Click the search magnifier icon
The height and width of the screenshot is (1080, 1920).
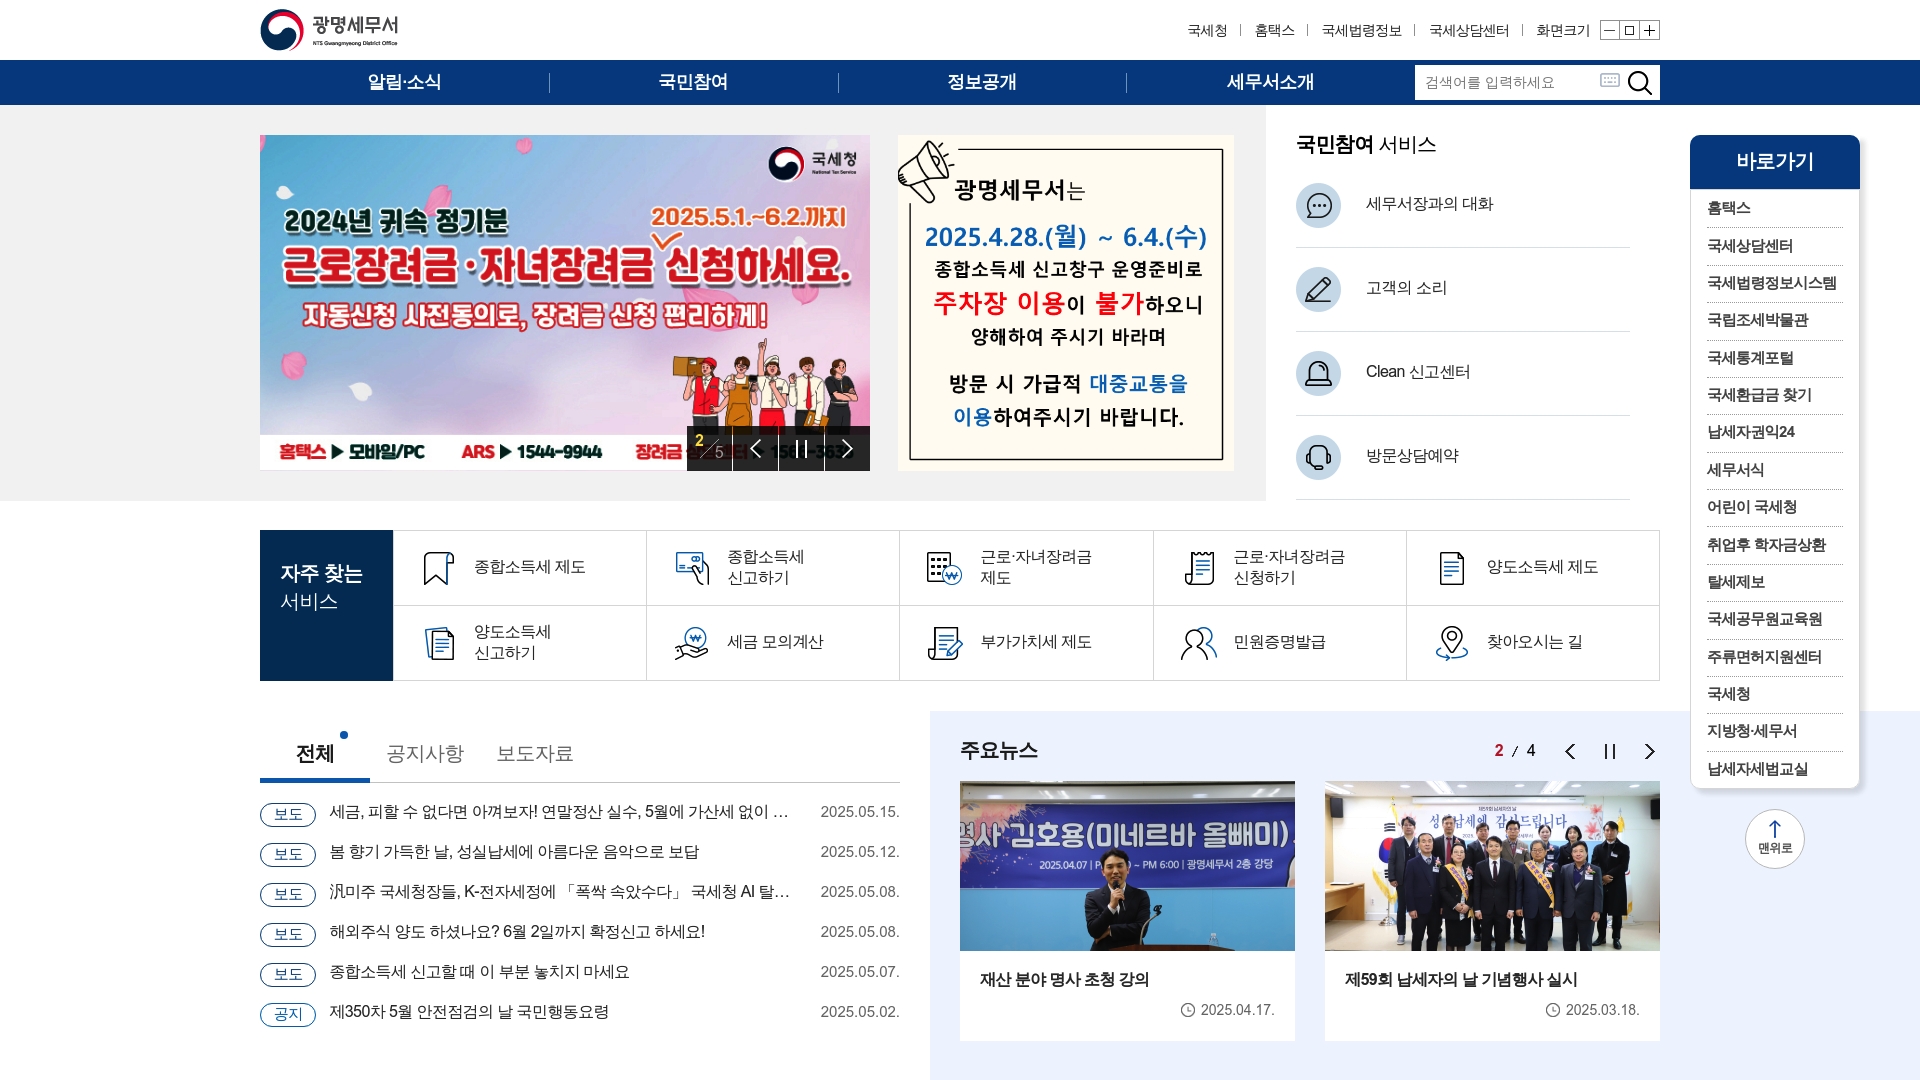(1639, 83)
